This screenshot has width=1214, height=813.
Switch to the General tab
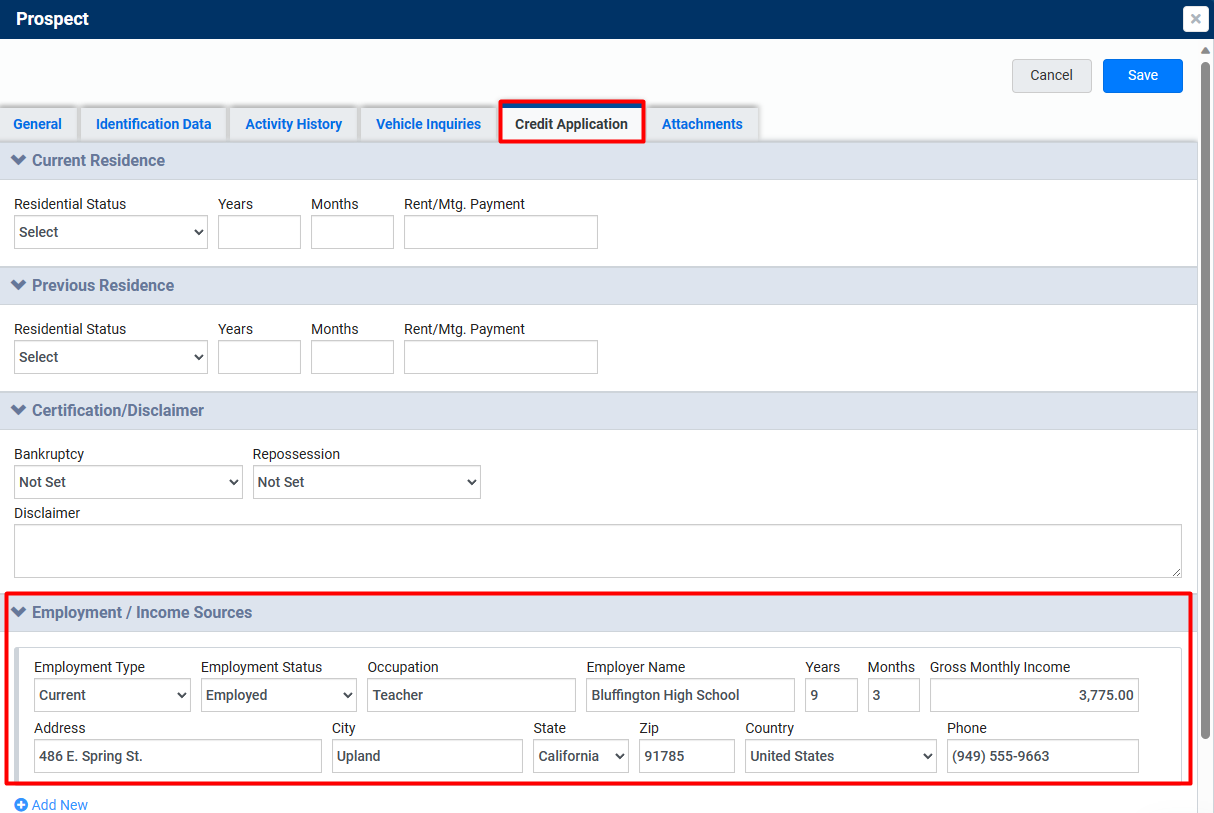click(38, 124)
